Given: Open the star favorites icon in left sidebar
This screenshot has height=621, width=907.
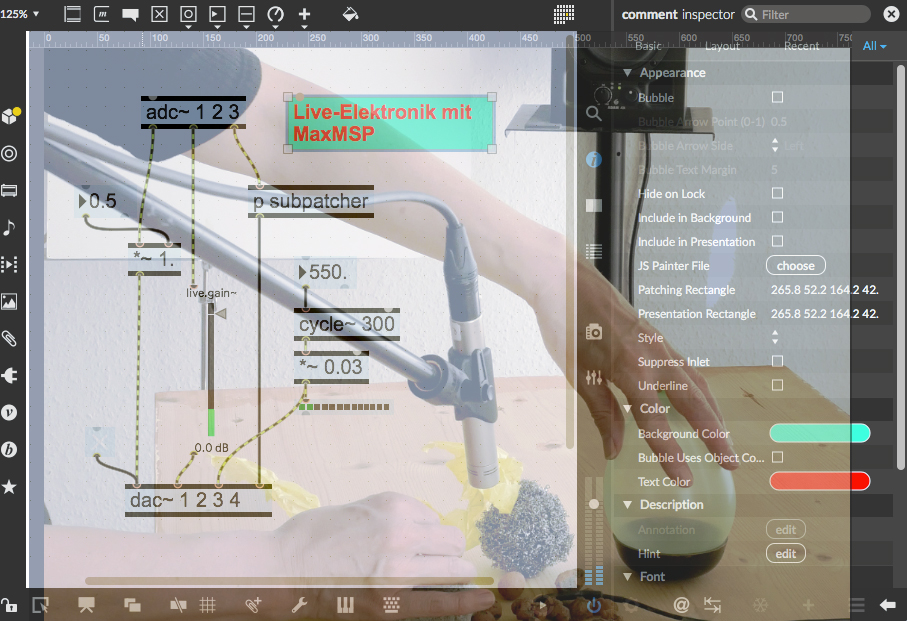Looking at the screenshot, I should (x=10, y=487).
